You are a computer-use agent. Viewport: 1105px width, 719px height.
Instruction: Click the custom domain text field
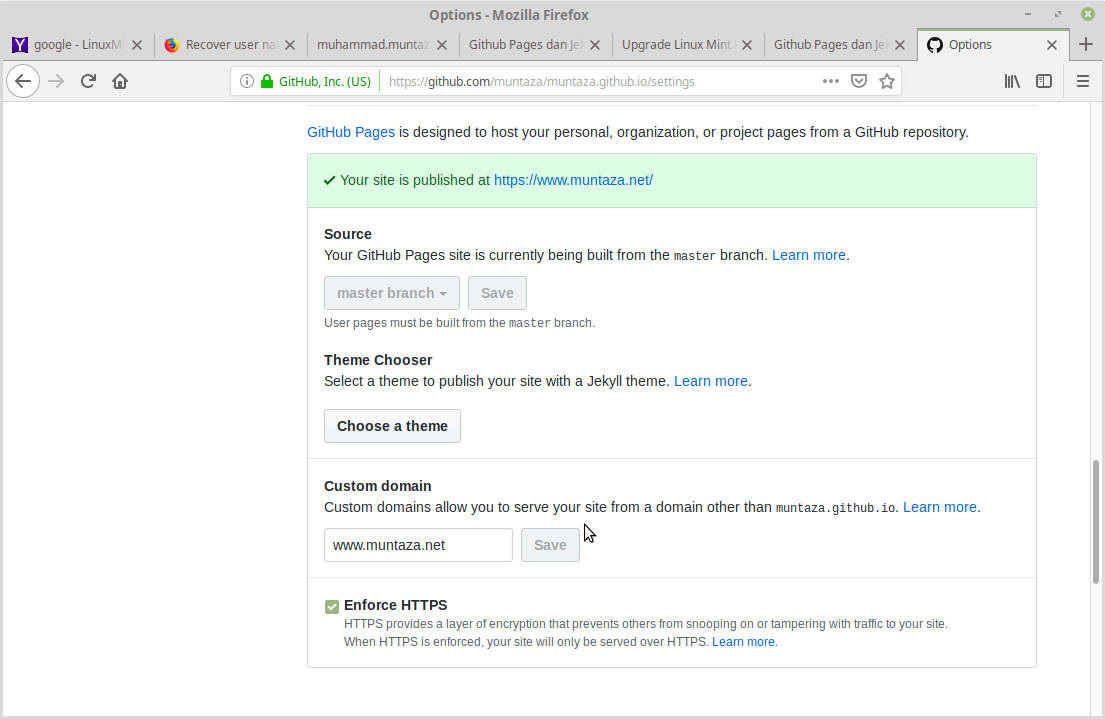(418, 545)
